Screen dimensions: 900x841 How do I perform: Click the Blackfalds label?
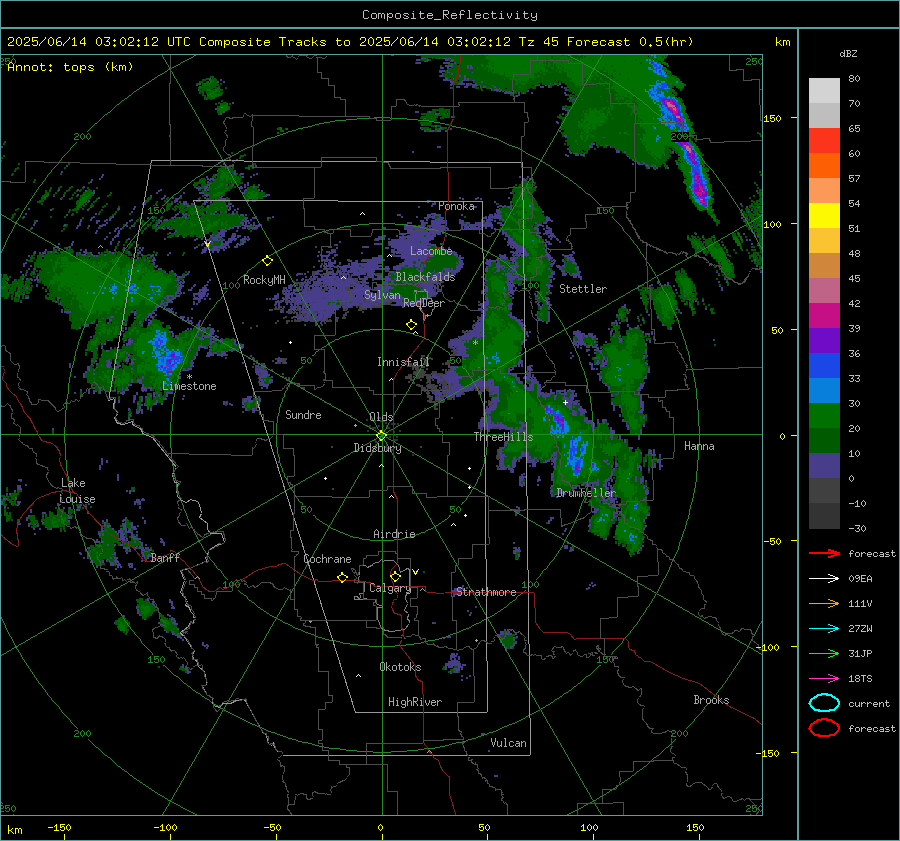click(x=425, y=277)
